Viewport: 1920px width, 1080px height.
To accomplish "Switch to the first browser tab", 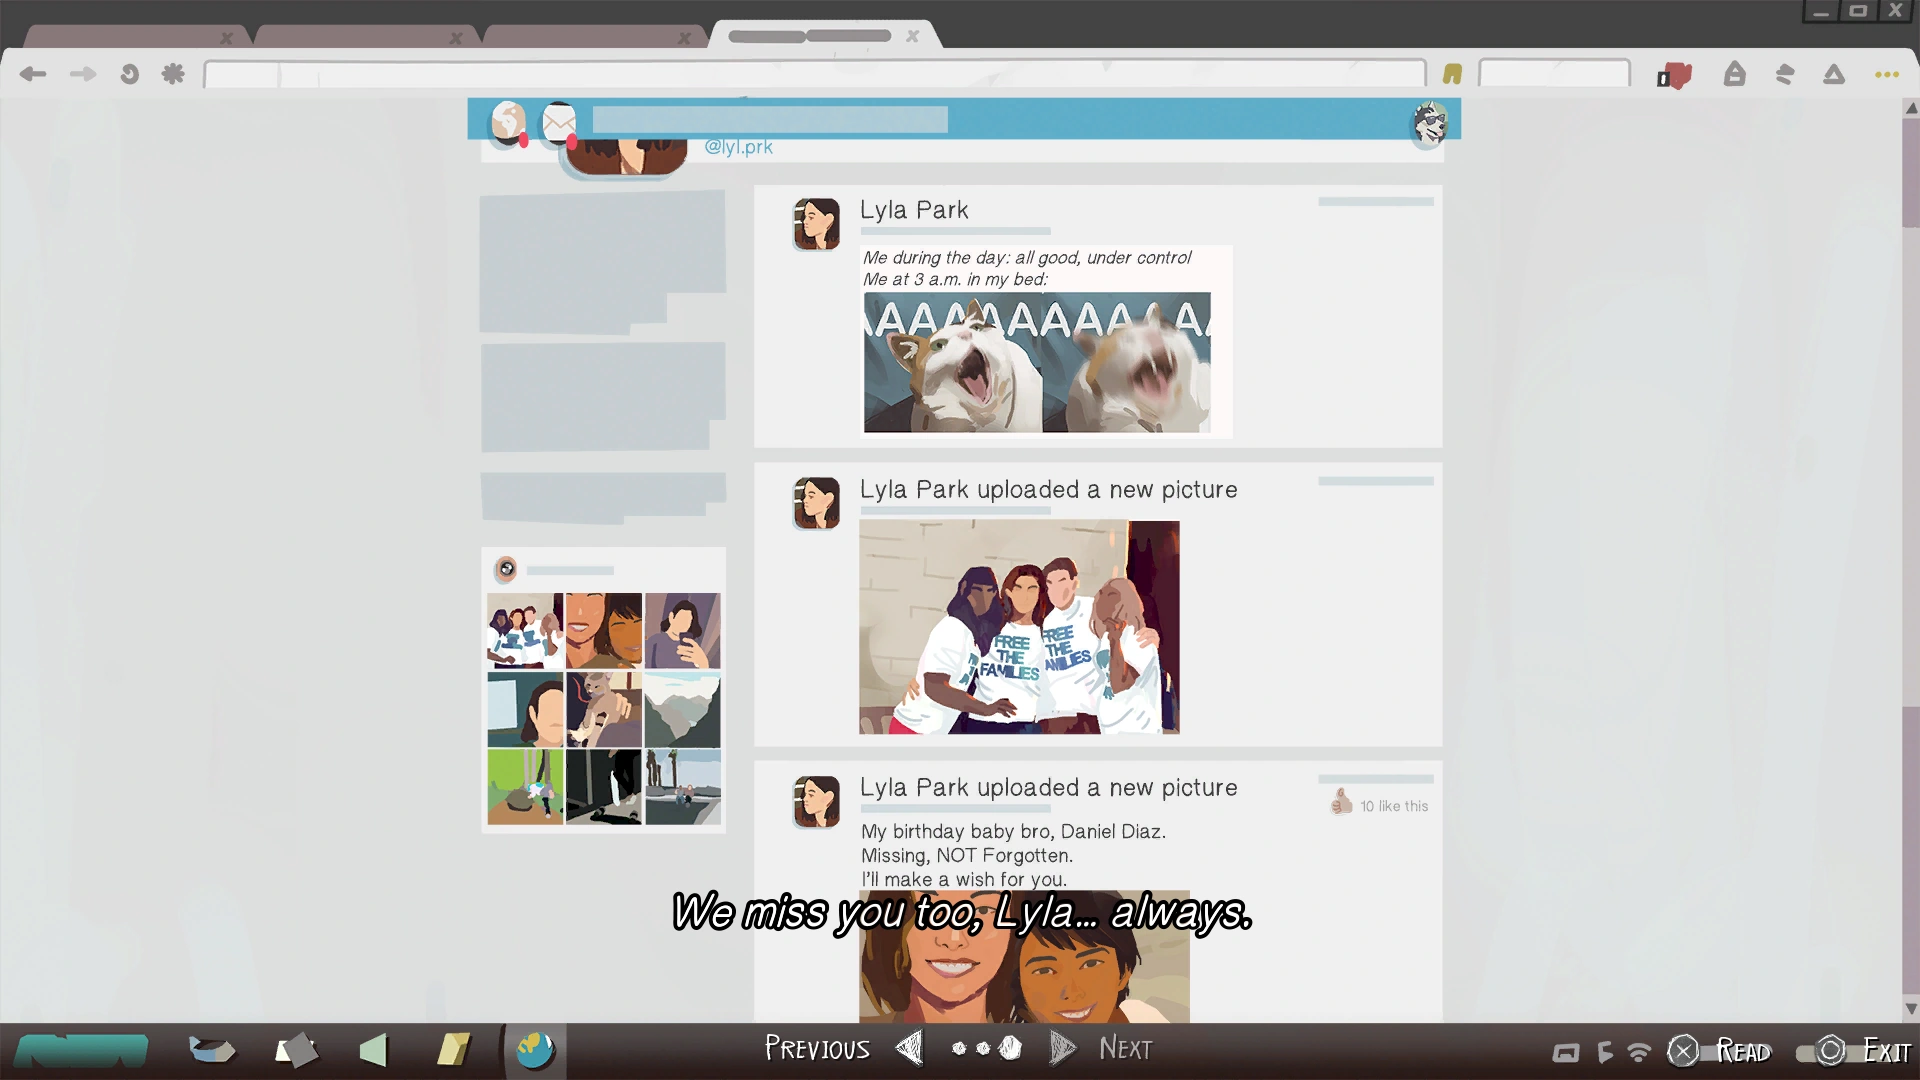I will (125, 37).
